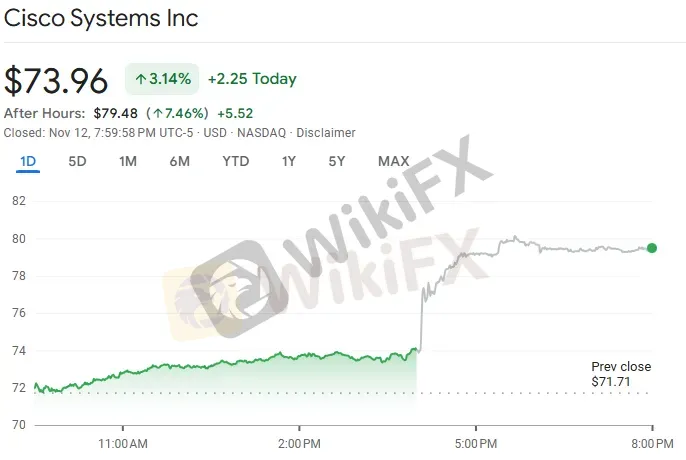View the 5Y price history
The image size is (686, 460).
click(337, 161)
